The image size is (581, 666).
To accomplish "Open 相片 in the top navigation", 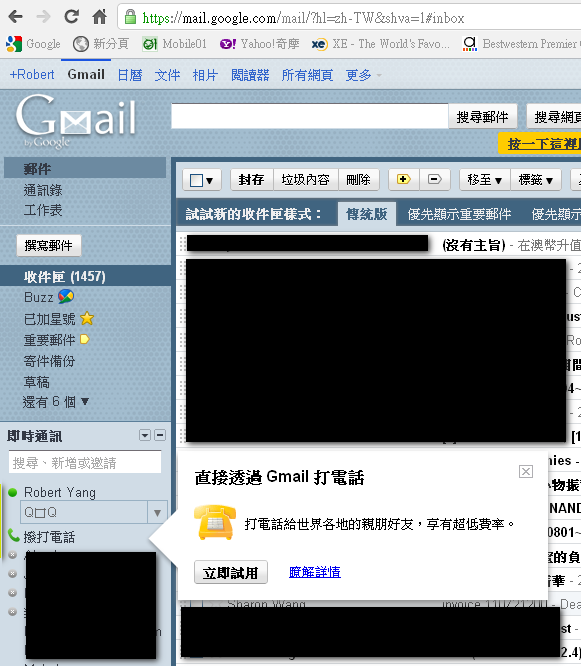I will pos(205,75).
